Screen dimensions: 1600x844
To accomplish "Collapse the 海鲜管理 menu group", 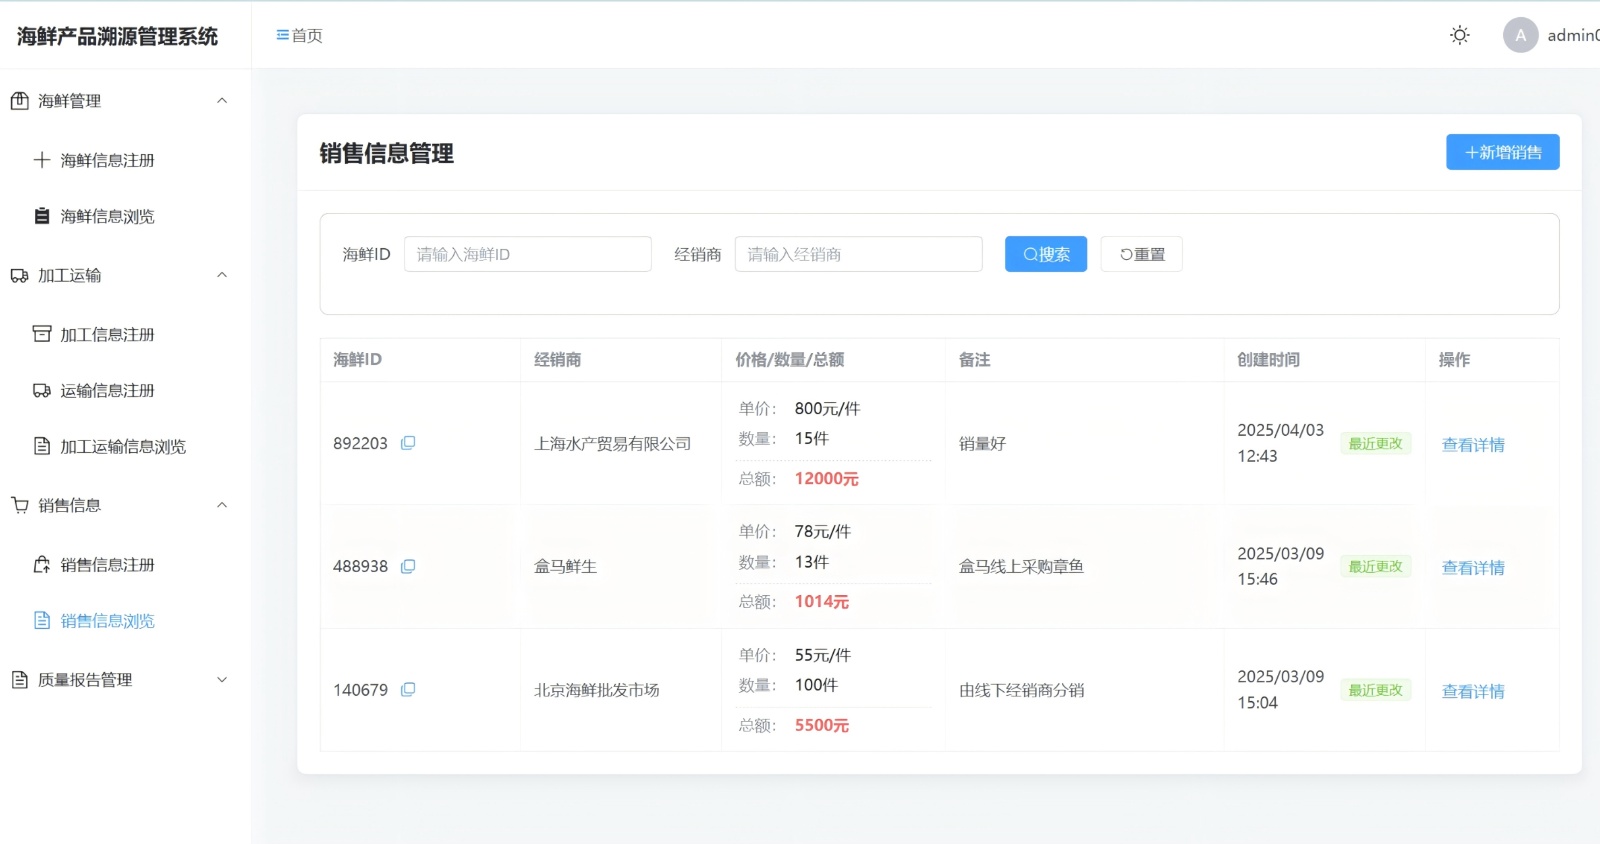I will coord(222,101).
